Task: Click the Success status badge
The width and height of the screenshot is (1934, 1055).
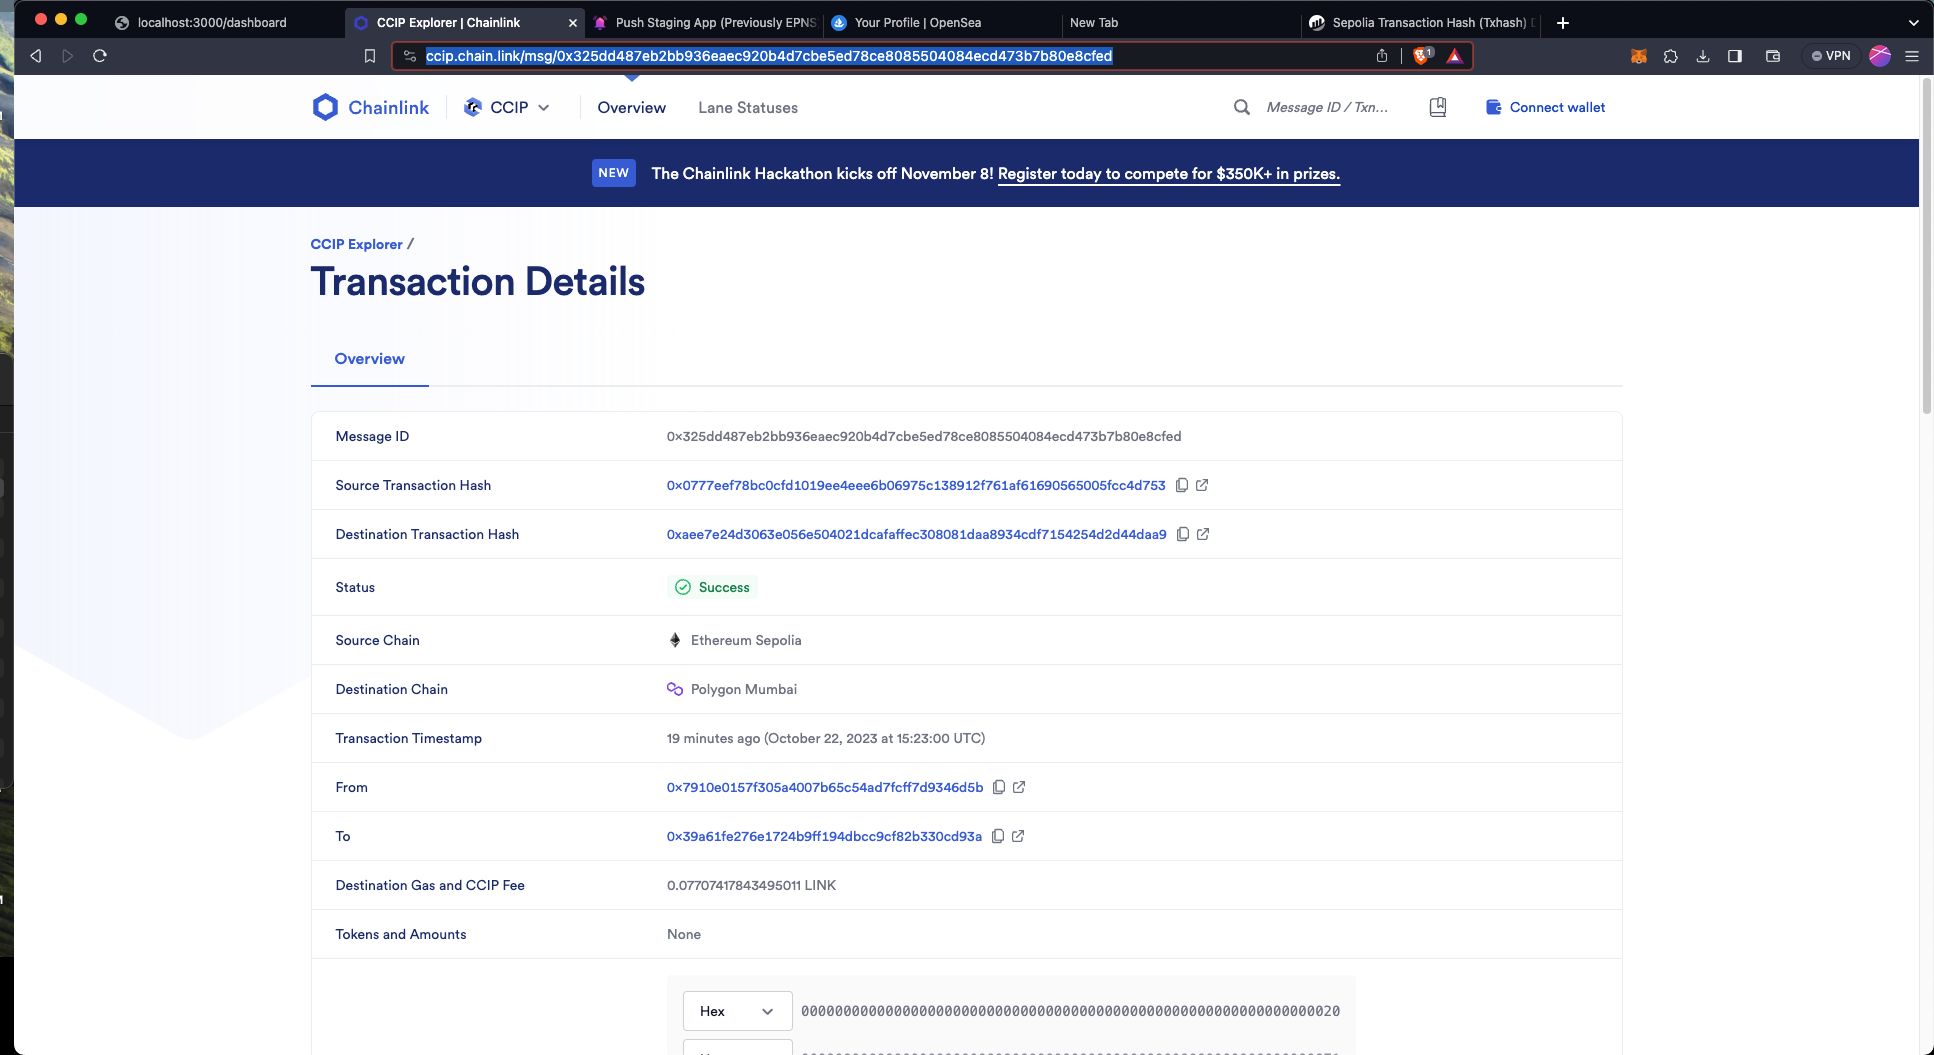Action: [x=712, y=587]
